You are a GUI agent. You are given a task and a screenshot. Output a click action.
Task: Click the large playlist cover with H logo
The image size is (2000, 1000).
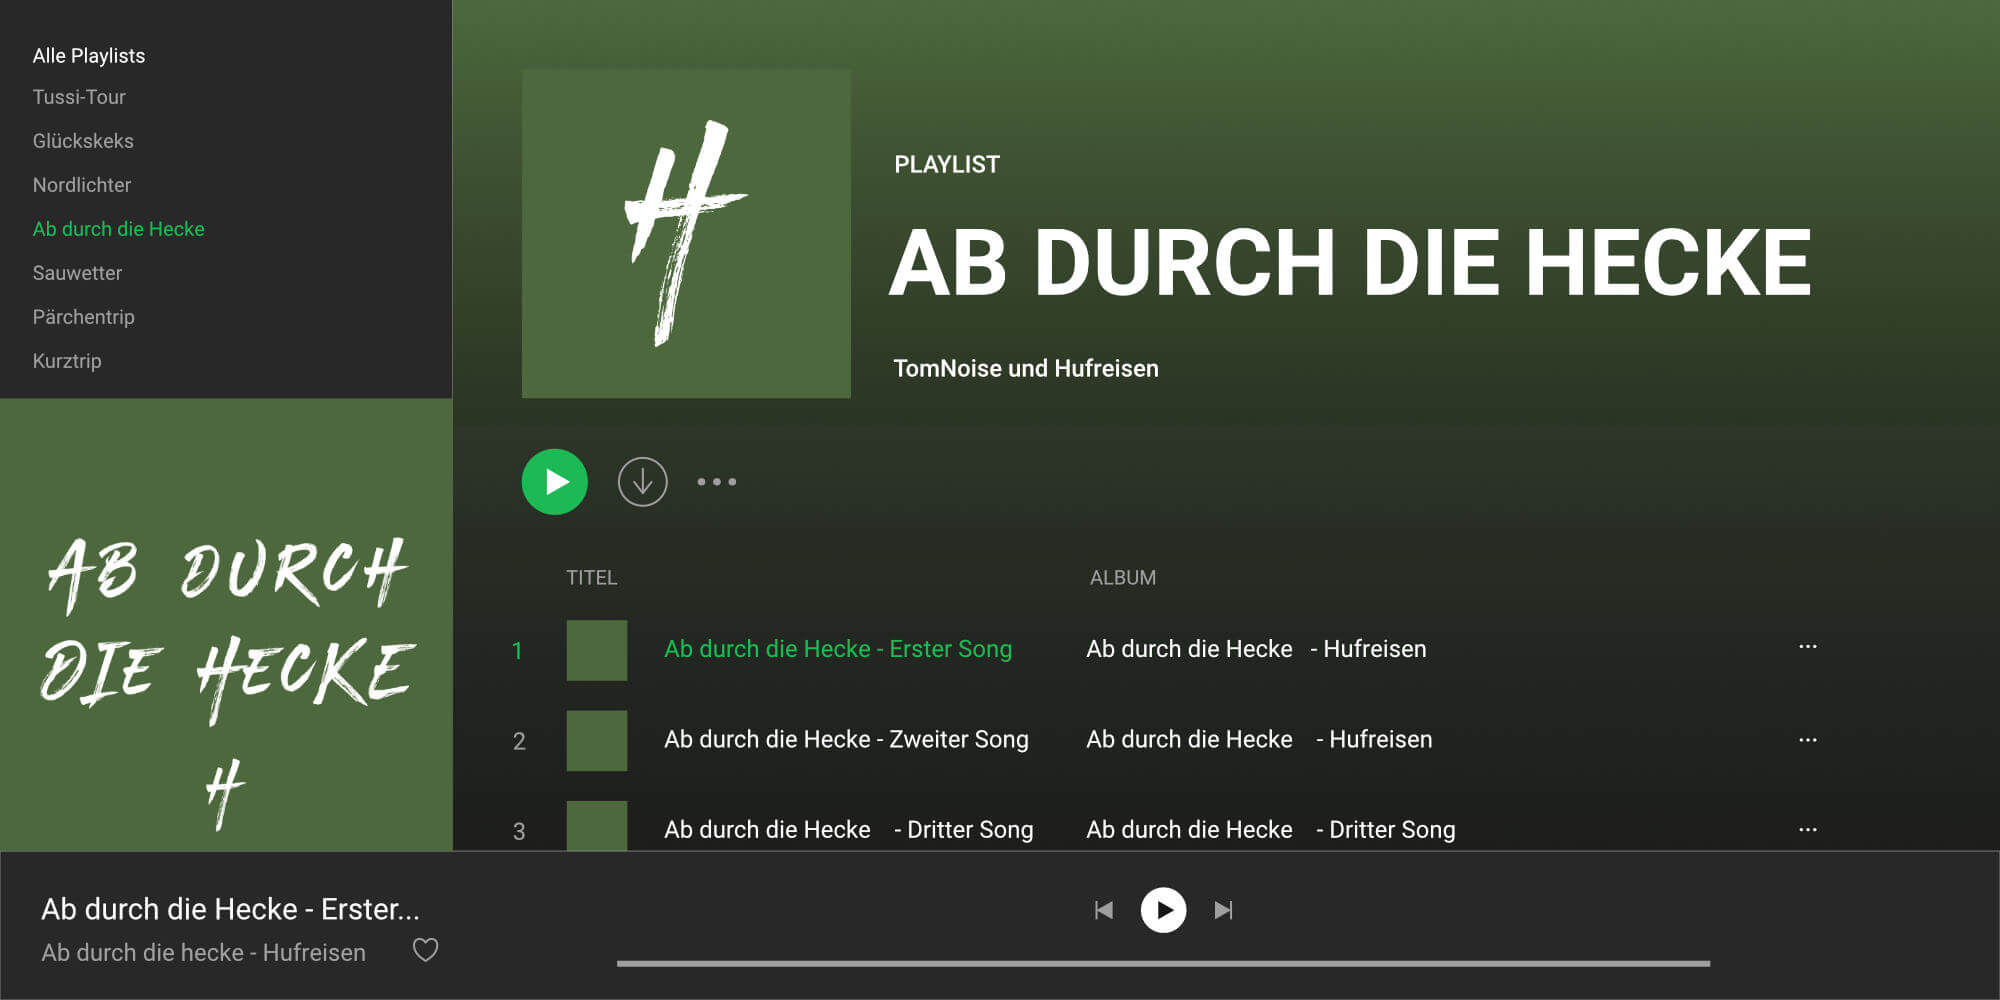(686, 233)
